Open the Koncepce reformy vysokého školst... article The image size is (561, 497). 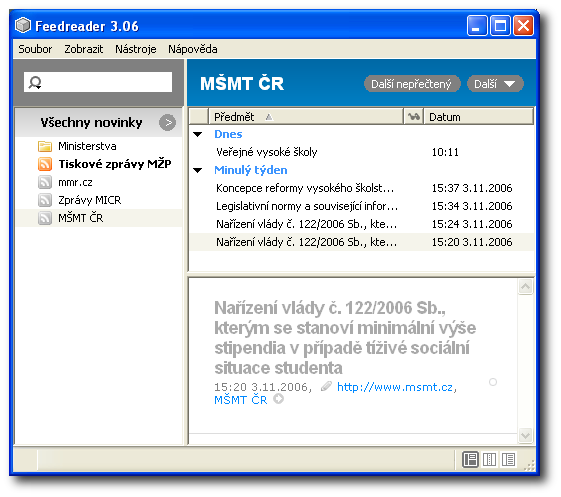[x=305, y=188]
